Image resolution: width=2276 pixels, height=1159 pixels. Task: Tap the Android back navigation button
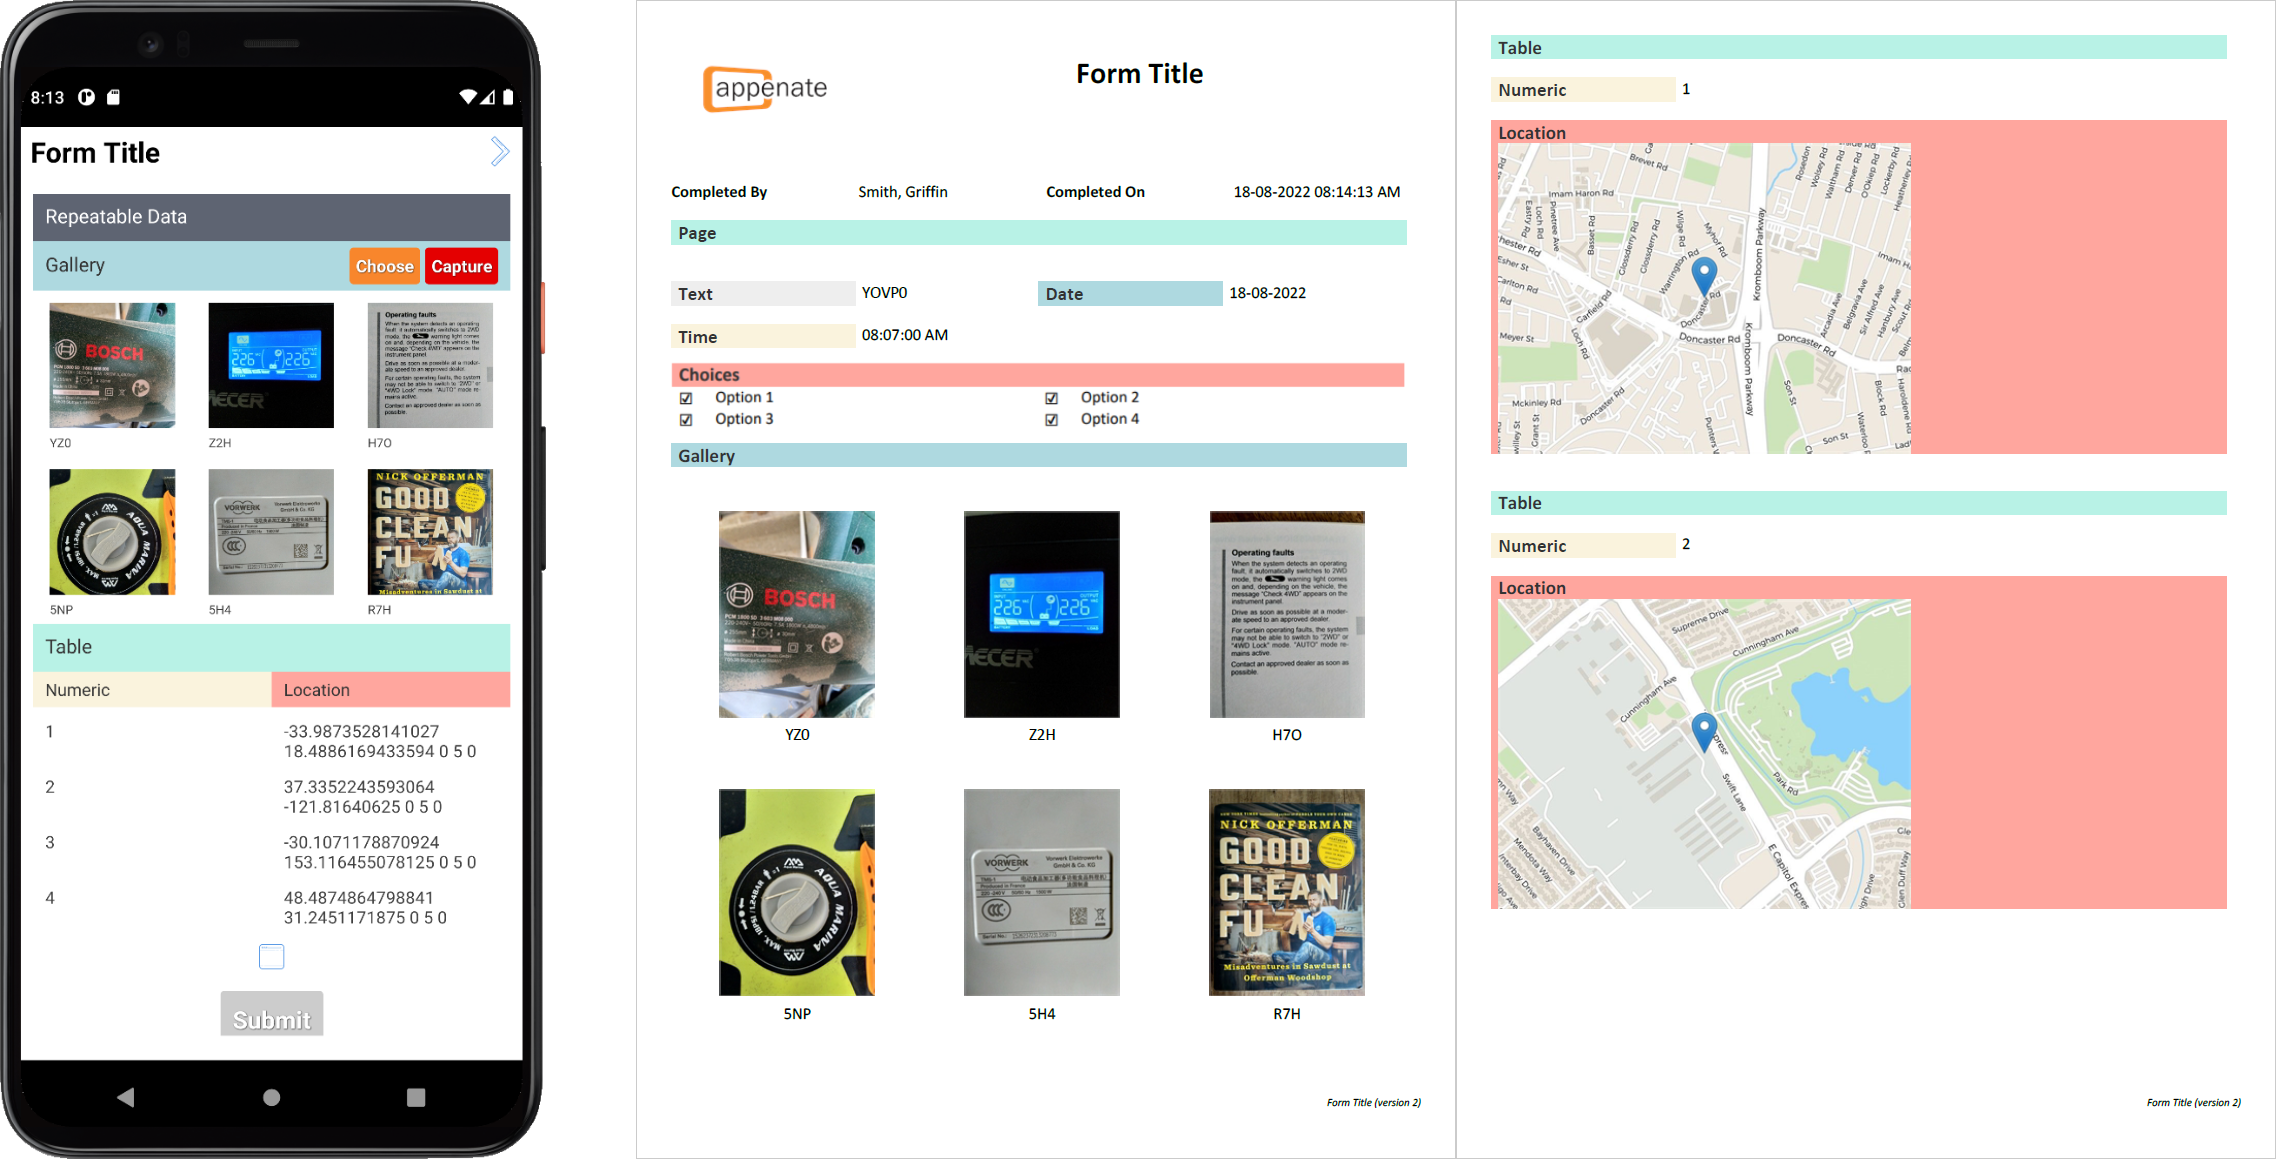pos(125,1097)
